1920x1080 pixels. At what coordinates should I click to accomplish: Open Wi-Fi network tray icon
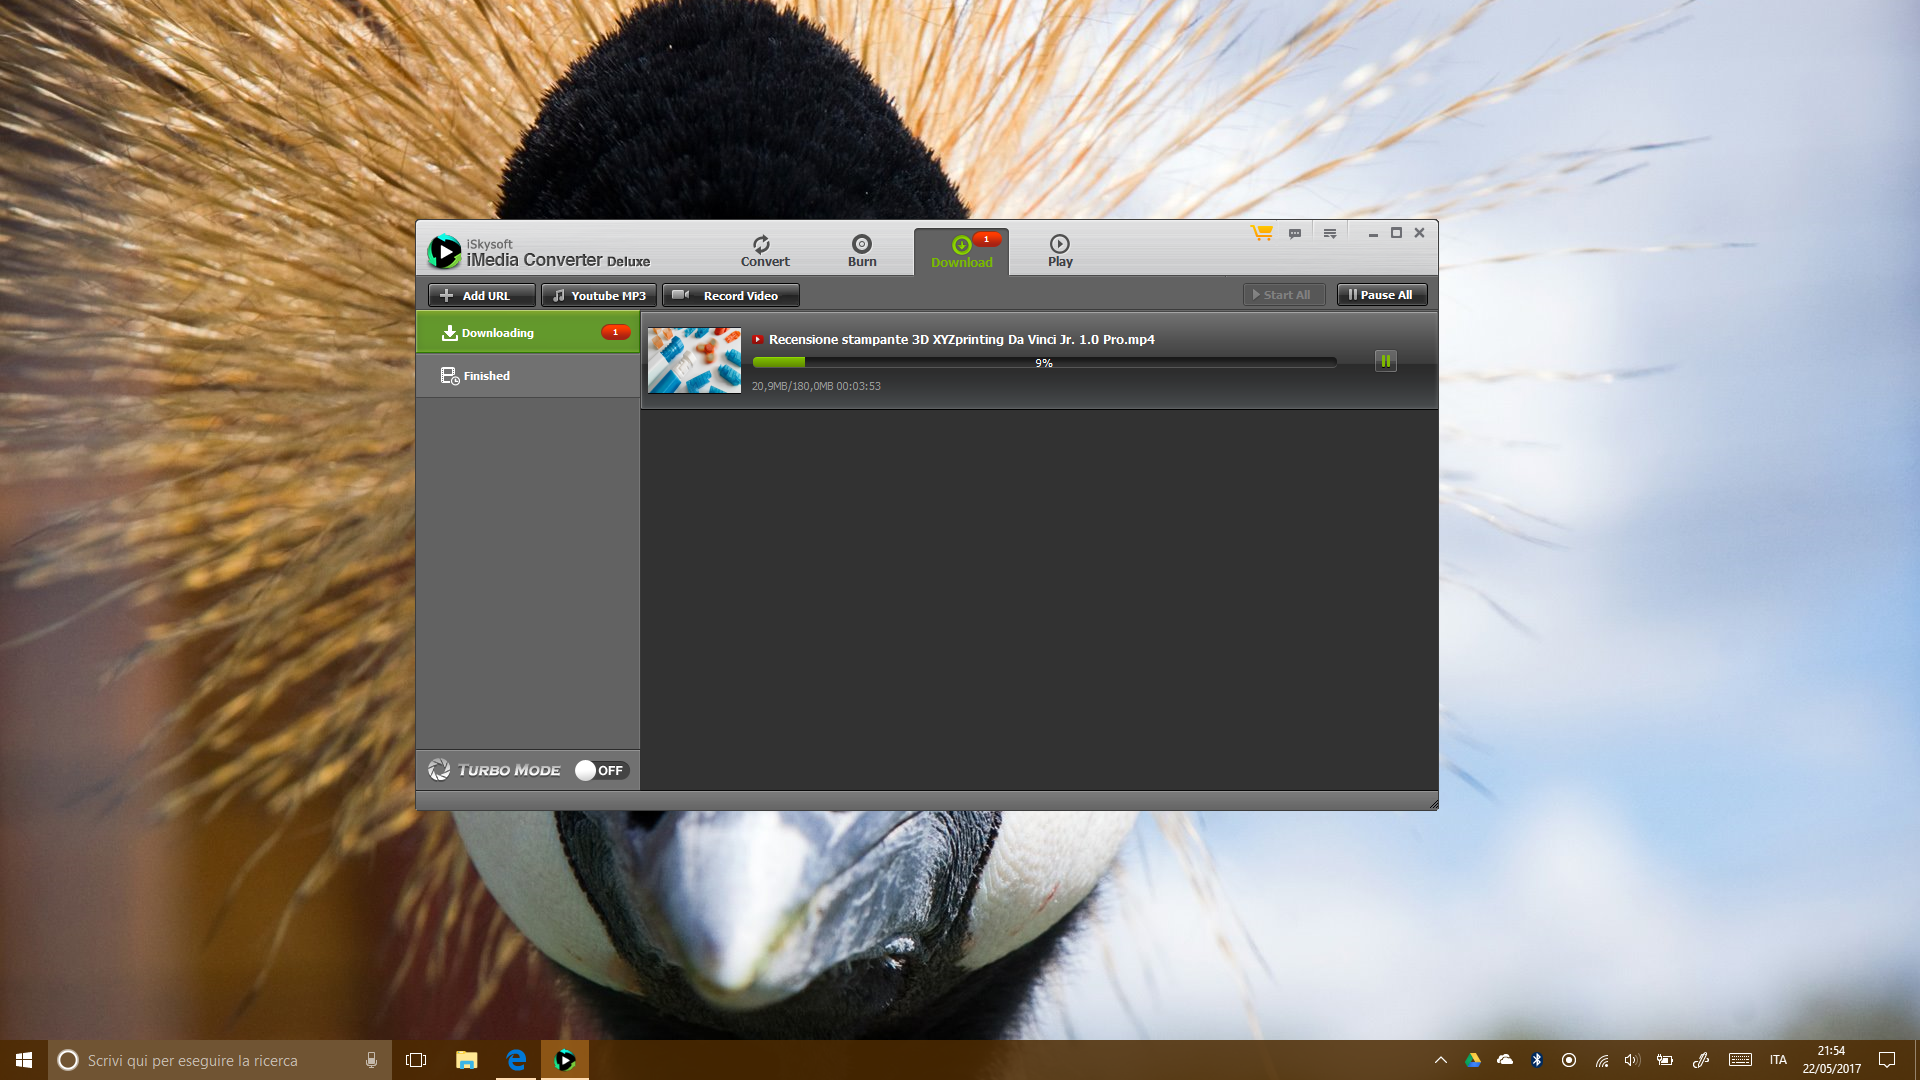1601,1060
